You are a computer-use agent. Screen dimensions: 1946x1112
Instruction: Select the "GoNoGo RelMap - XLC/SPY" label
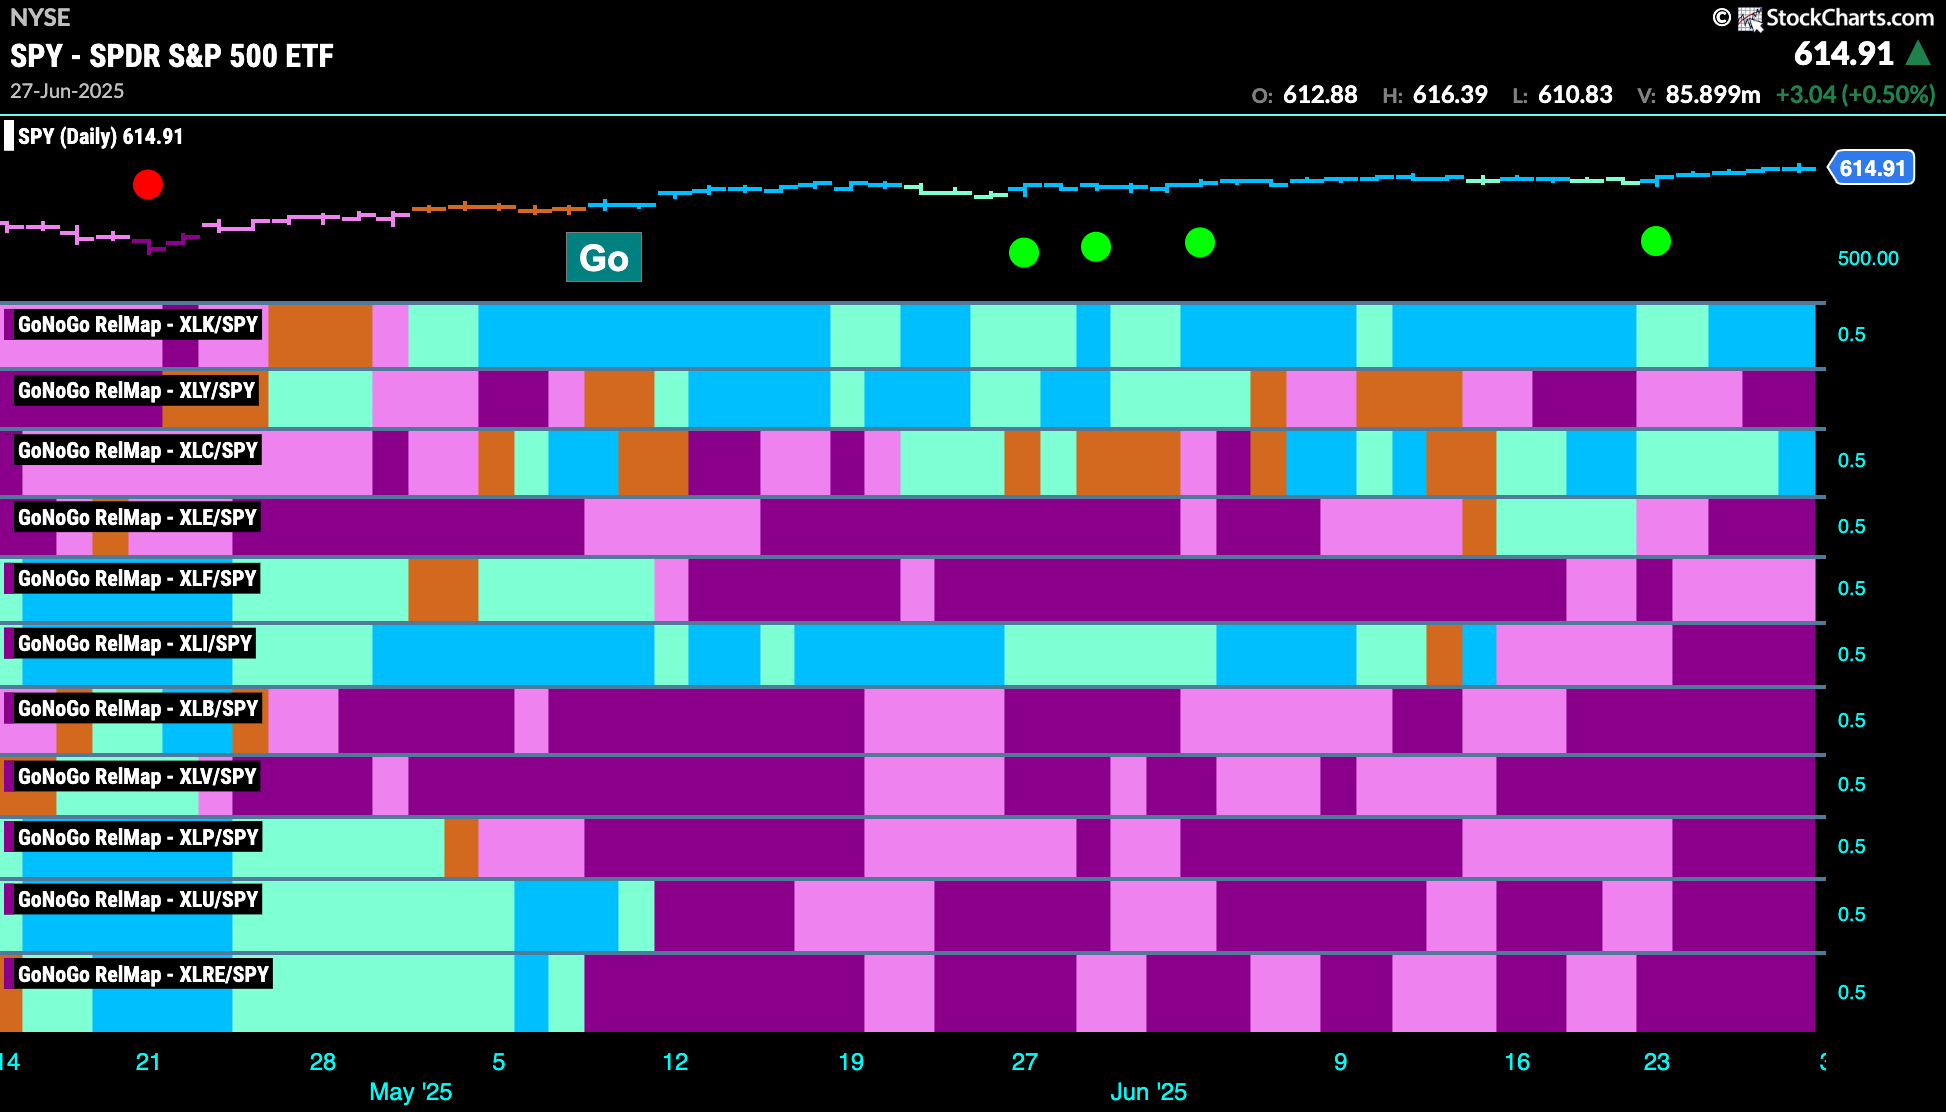point(138,450)
